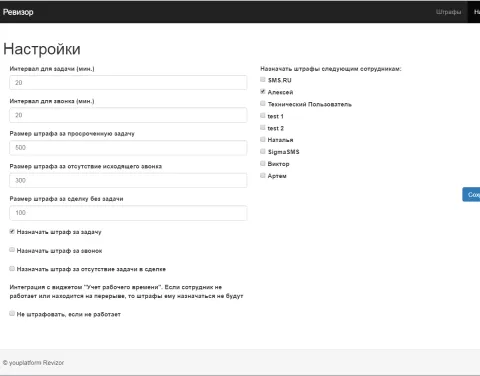Click the Ревизор brand logo link
This screenshot has width=480, height=376.
coord(18,12)
